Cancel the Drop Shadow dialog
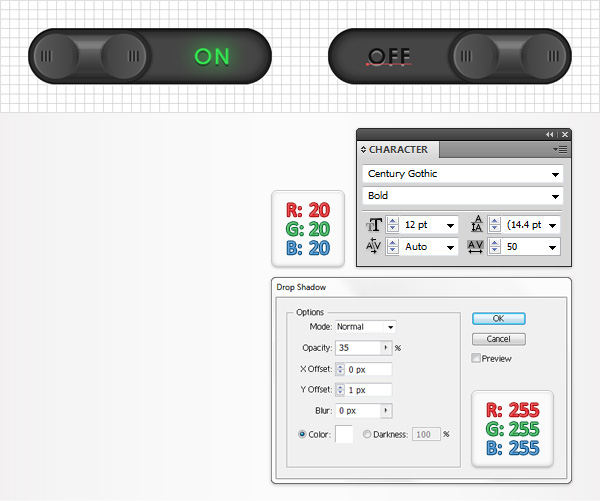 [499, 339]
